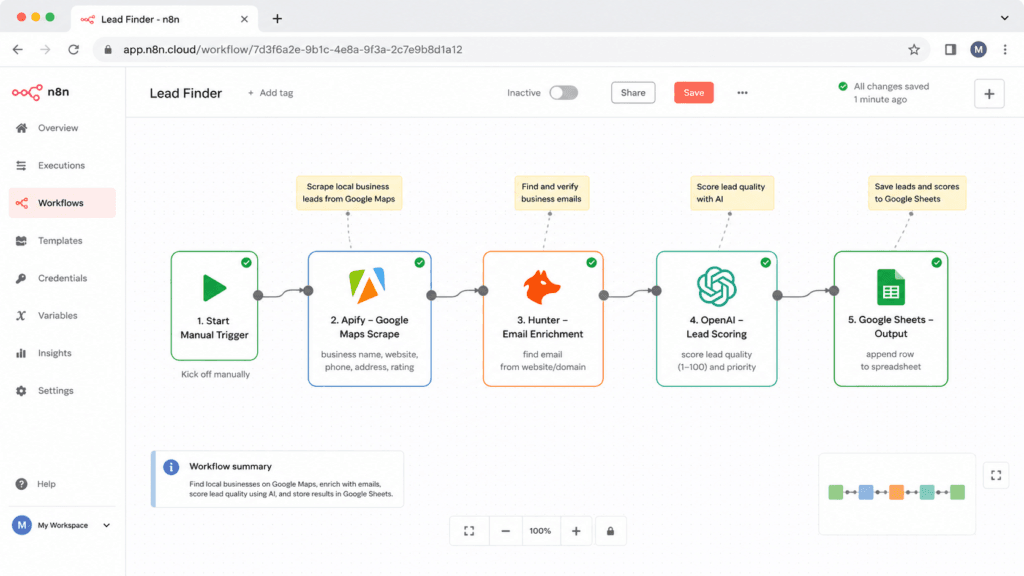1024x576 pixels.
Task: Click the Apify node success checkmark
Action: pyautogui.click(x=419, y=263)
